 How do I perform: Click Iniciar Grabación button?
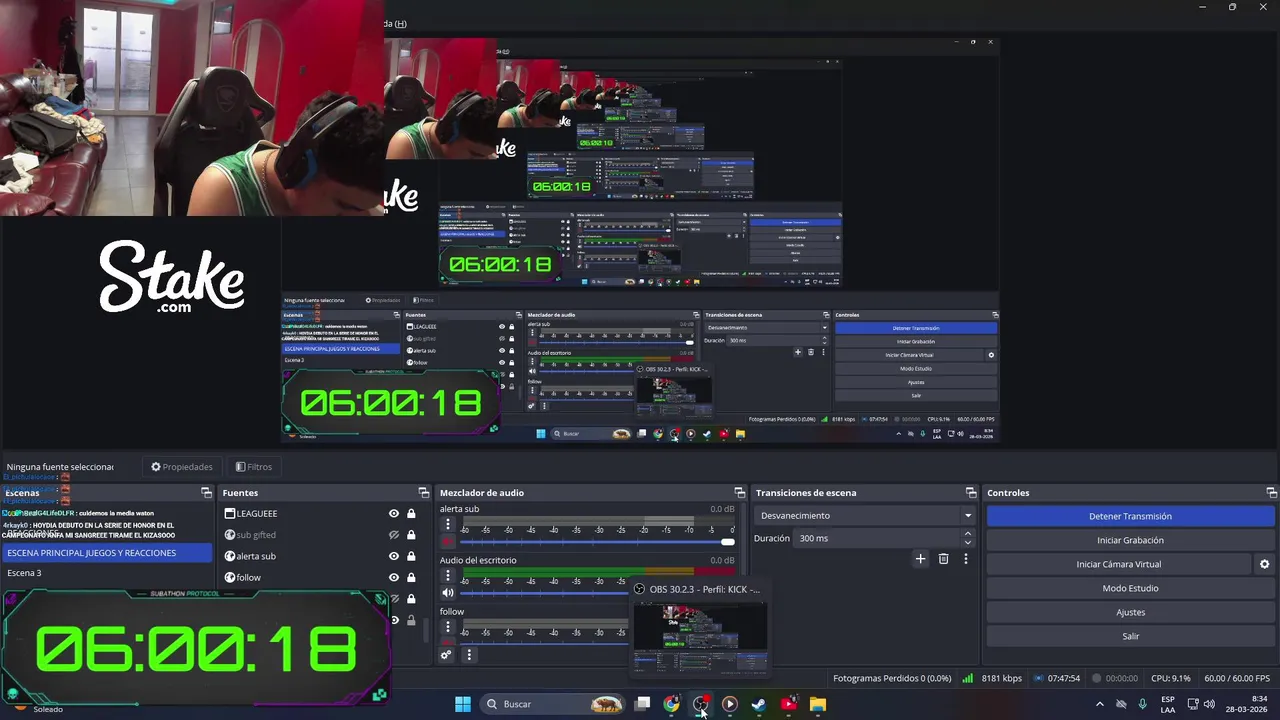tap(1130, 540)
